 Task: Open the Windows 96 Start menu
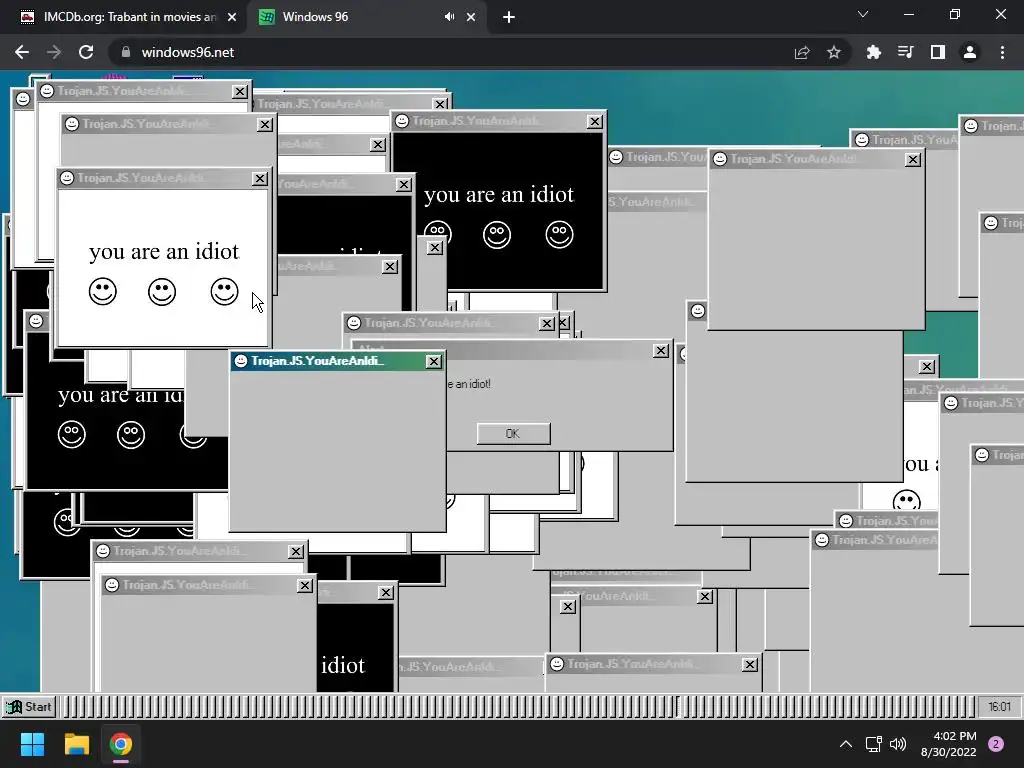click(29, 707)
